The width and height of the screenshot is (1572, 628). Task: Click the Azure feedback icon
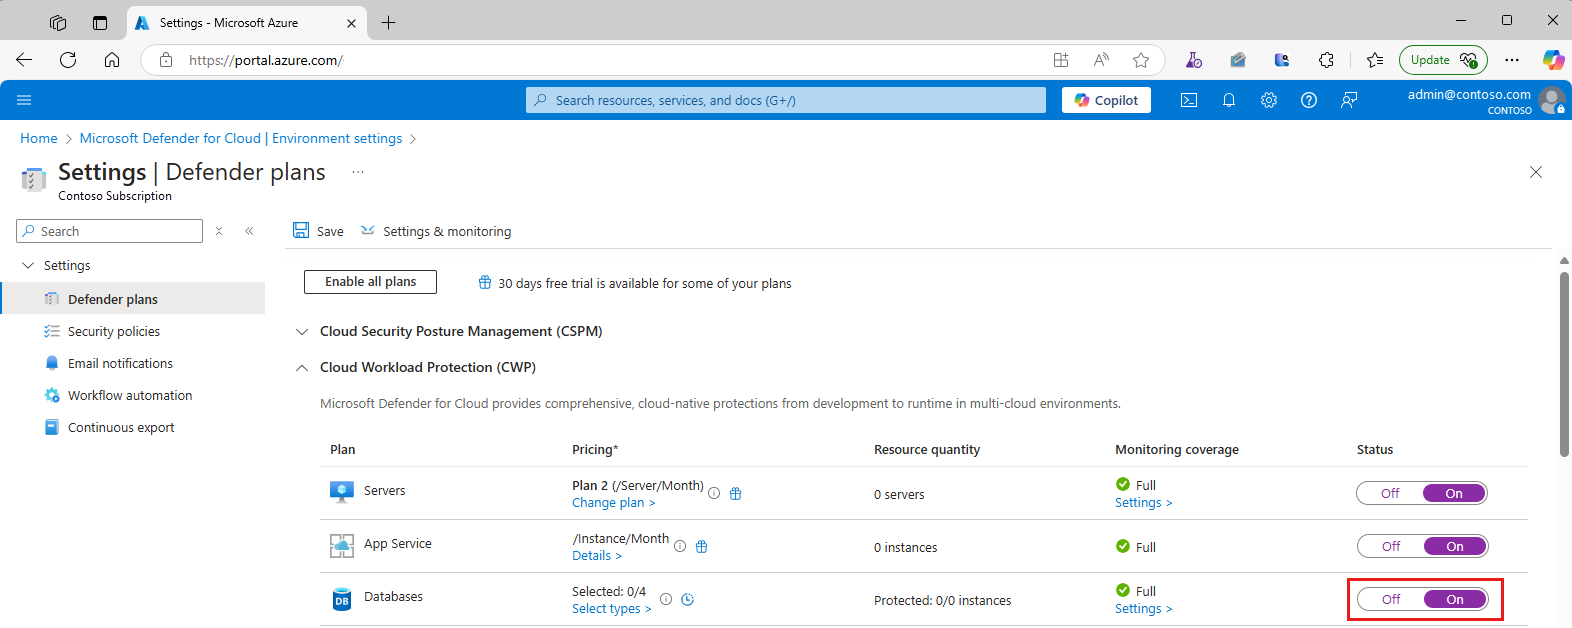1349,100
